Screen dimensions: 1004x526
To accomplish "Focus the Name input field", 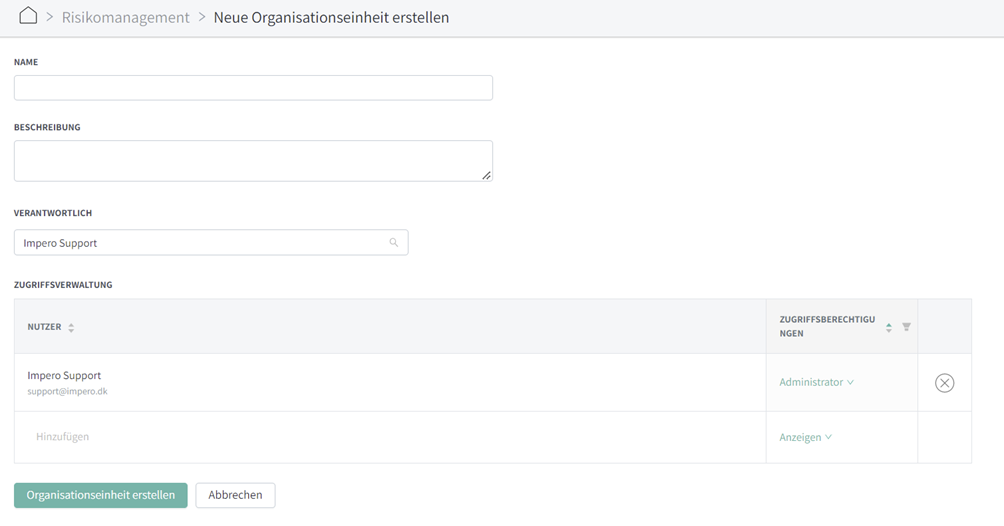I will click(x=254, y=88).
